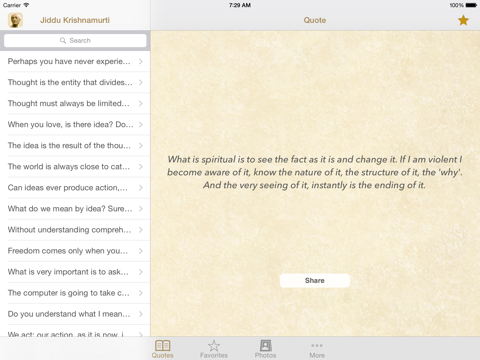Switch to the Favorites tab
480x360 pixels.
click(x=214, y=349)
